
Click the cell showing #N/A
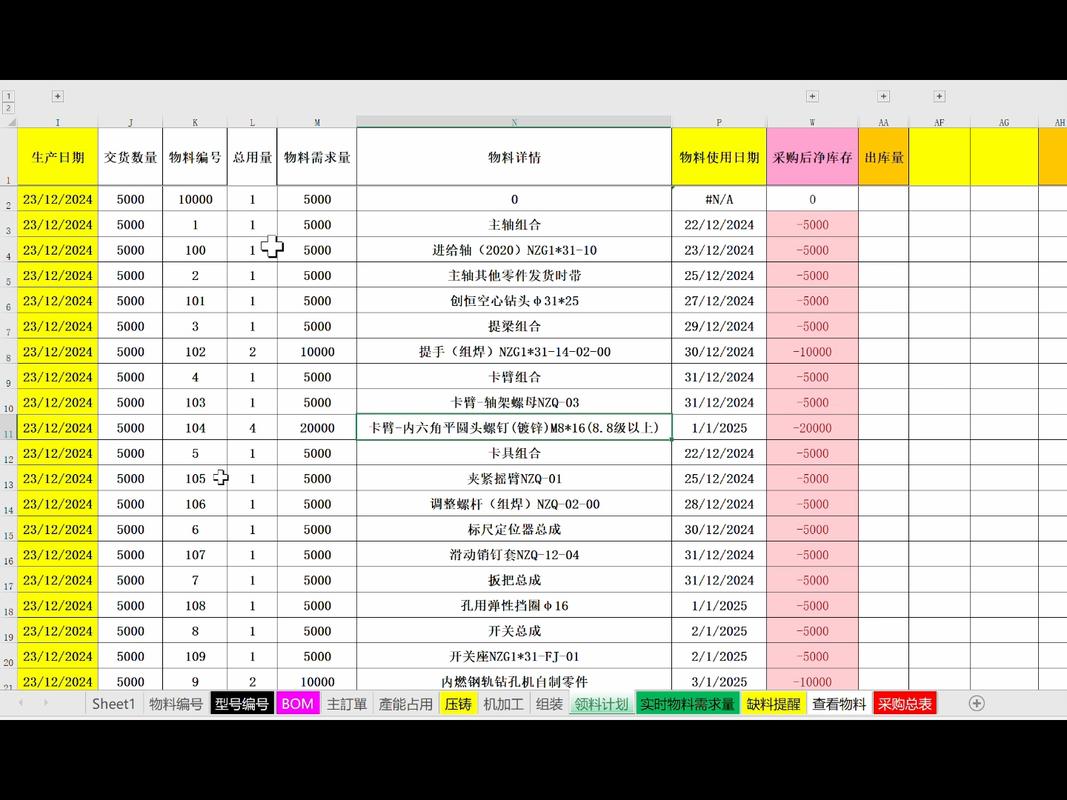click(x=719, y=198)
